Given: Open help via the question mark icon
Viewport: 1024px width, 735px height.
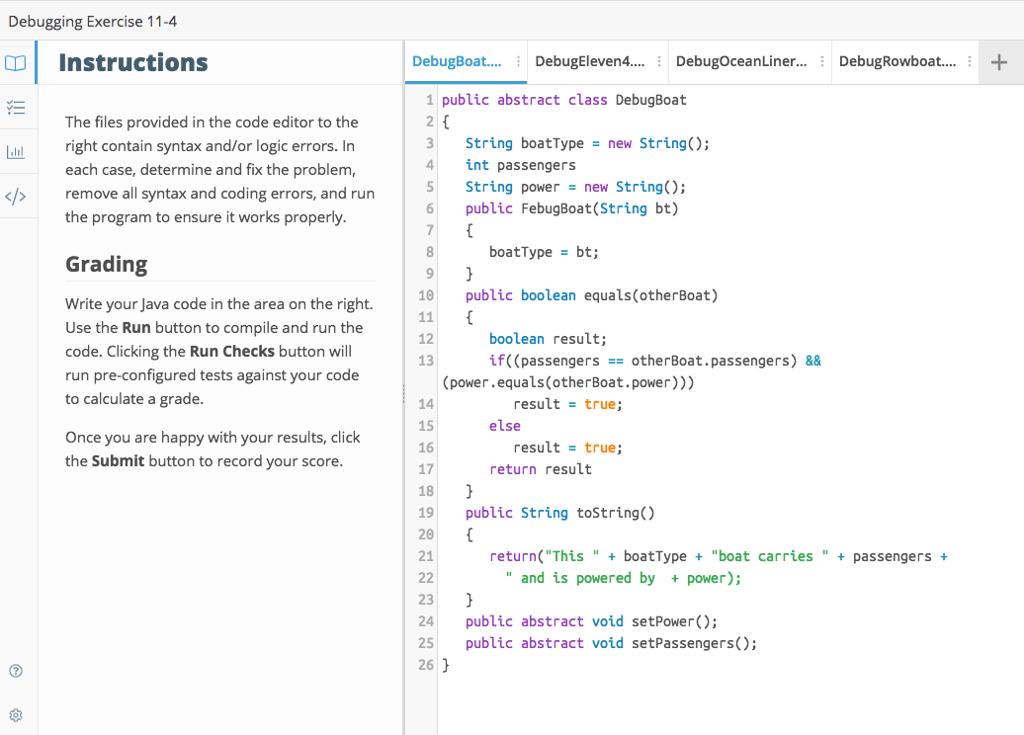Looking at the screenshot, I should [16, 670].
